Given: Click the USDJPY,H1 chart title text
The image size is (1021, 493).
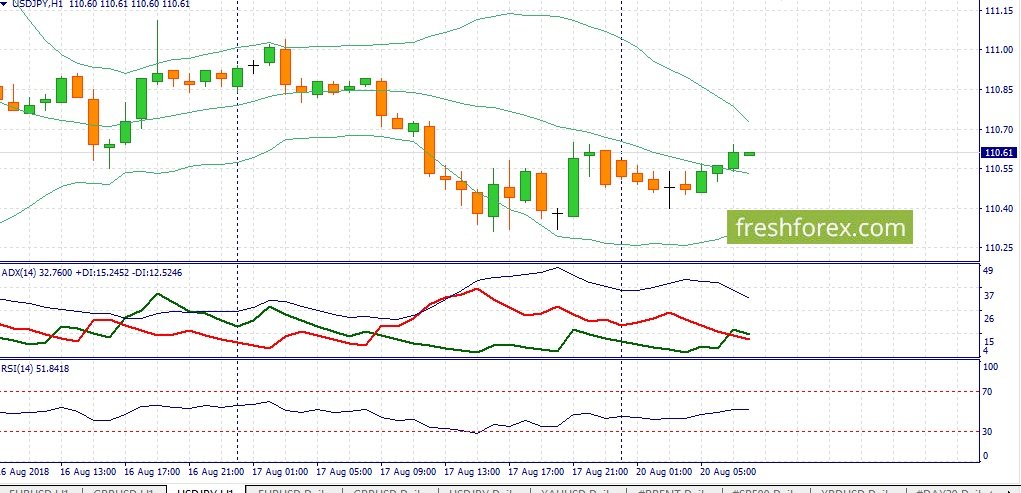Looking at the screenshot, I should (x=38, y=4).
